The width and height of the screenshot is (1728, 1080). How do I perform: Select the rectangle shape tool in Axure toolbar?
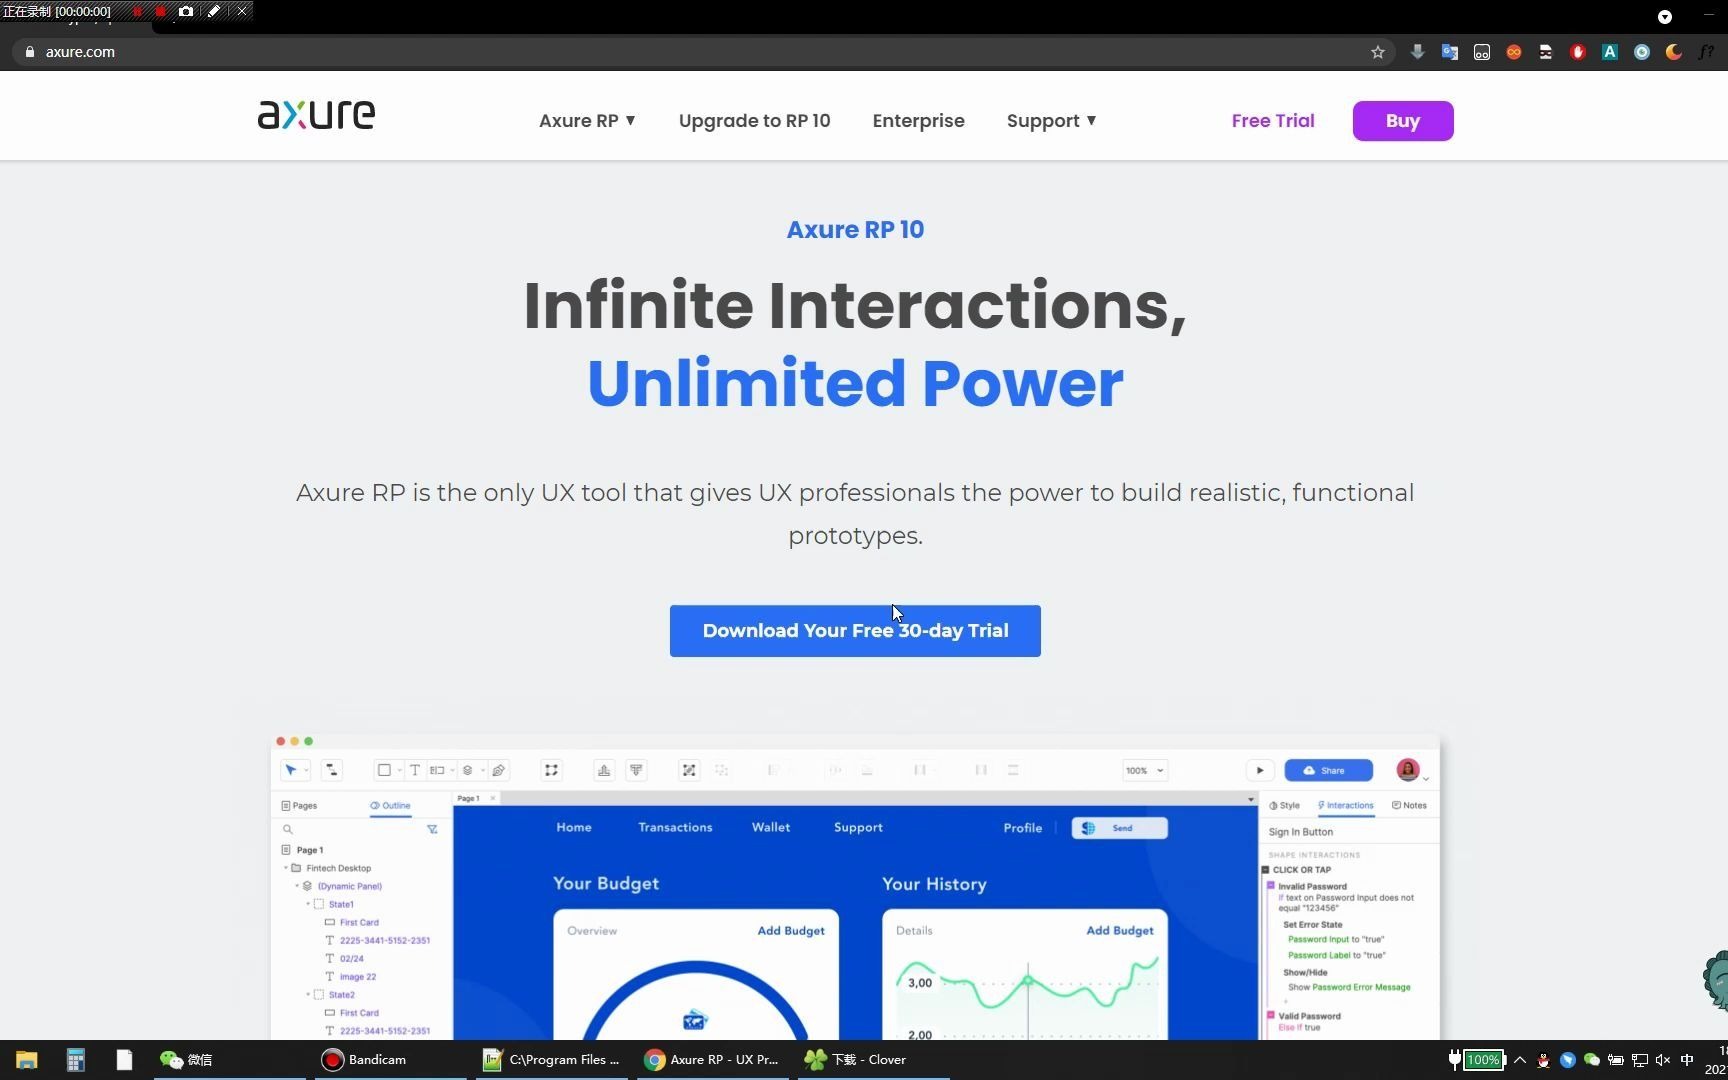384,770
